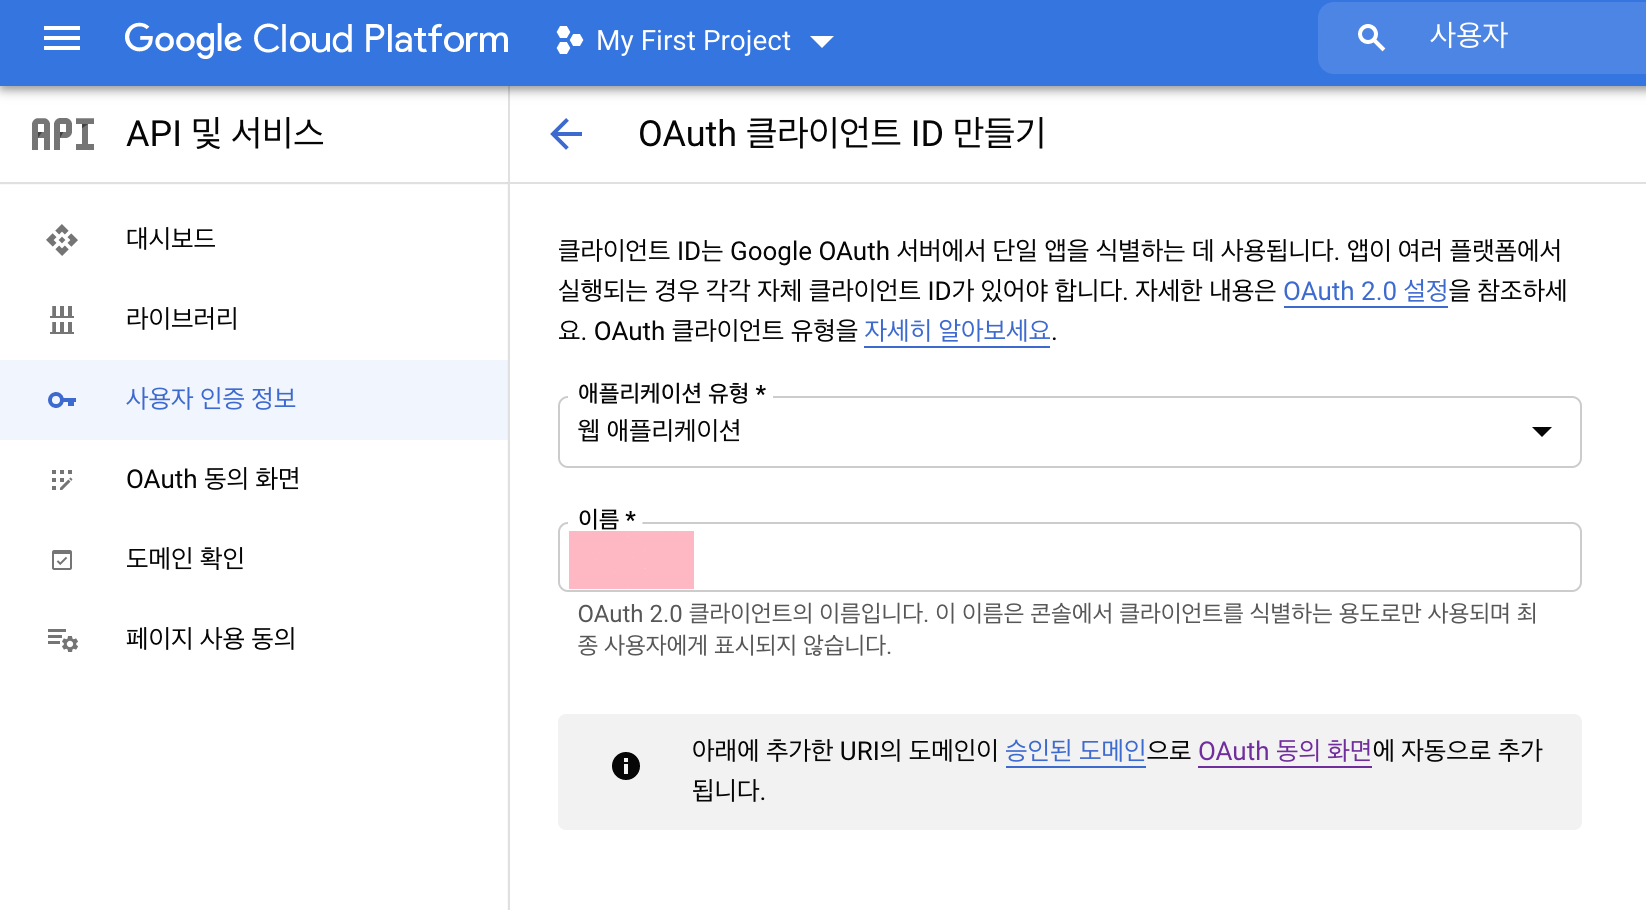Open OAuth 동의 화면 in sidebar
The width and height of the screenshot is (1646, 910).
pos(254,480)
